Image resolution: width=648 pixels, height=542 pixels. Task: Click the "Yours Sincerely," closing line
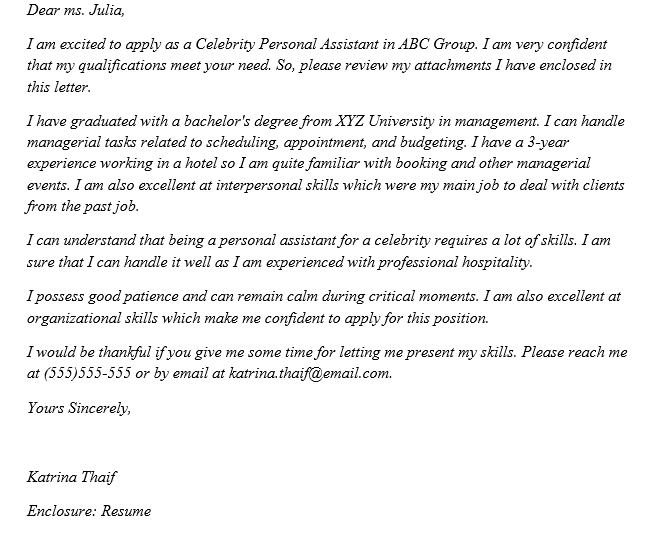click(x=78, y=407)
